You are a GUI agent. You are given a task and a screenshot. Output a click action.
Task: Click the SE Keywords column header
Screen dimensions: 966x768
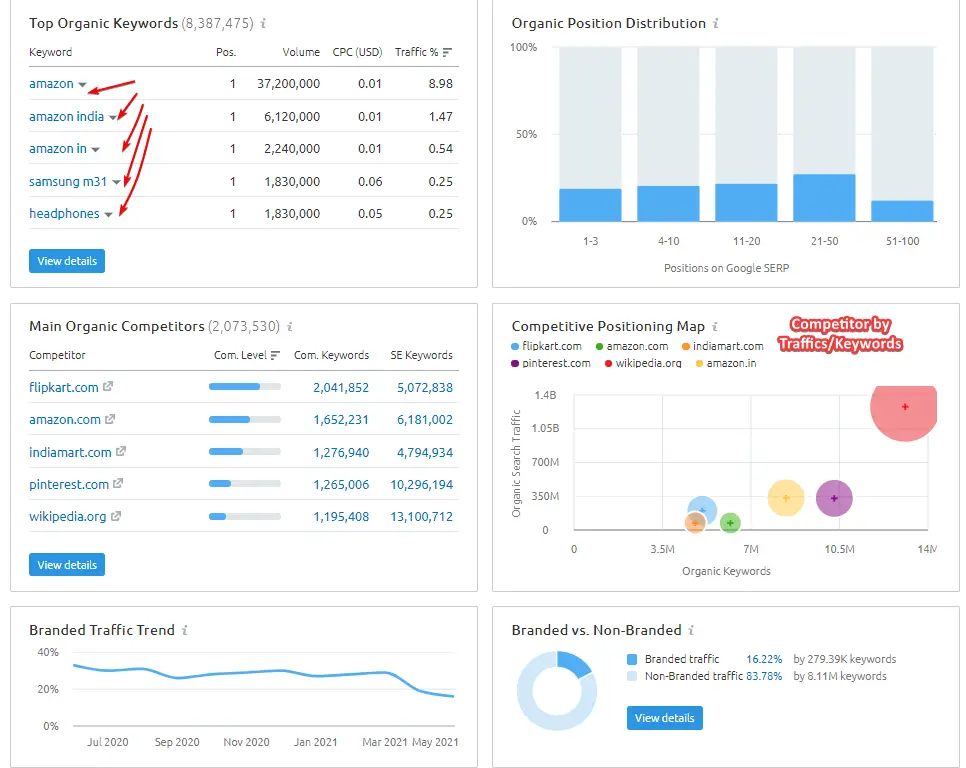pos(421,355)
